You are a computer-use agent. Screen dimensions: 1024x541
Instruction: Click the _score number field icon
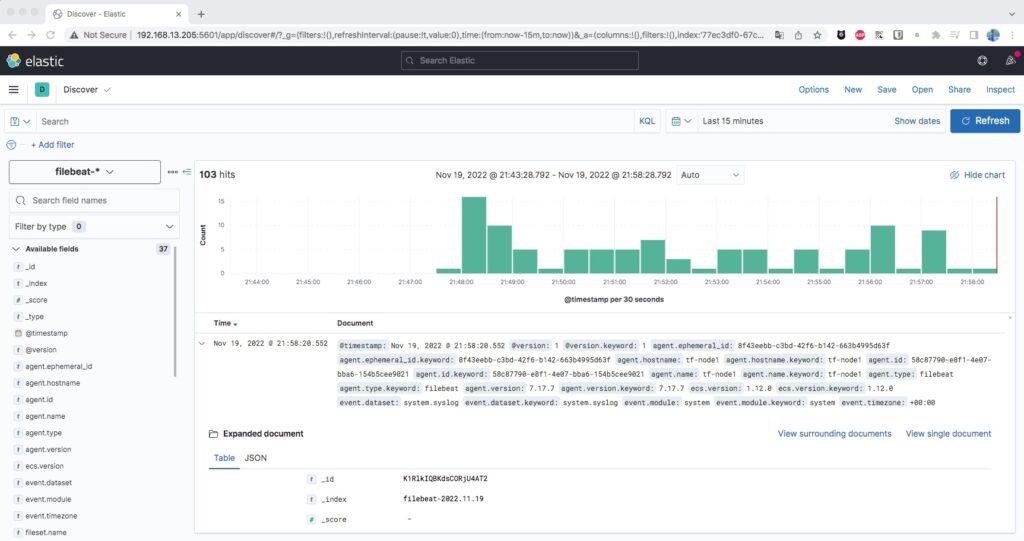18,300
